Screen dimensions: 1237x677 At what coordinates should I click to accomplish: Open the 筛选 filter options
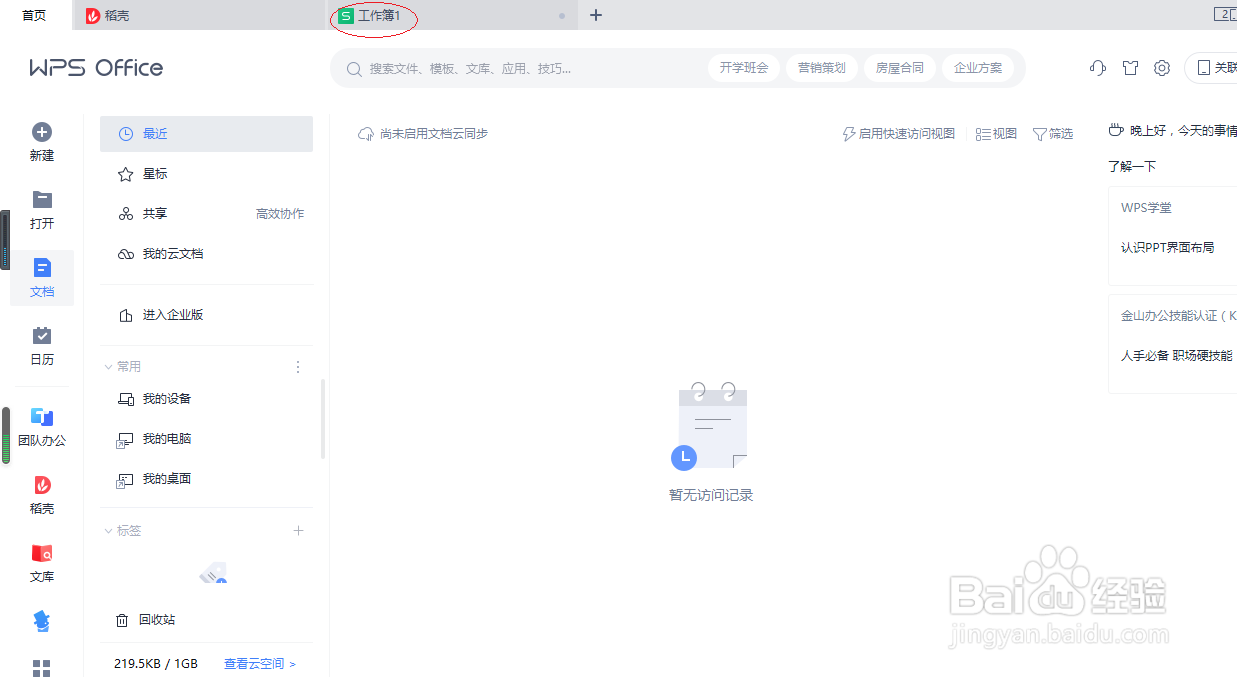(1052, 133)
